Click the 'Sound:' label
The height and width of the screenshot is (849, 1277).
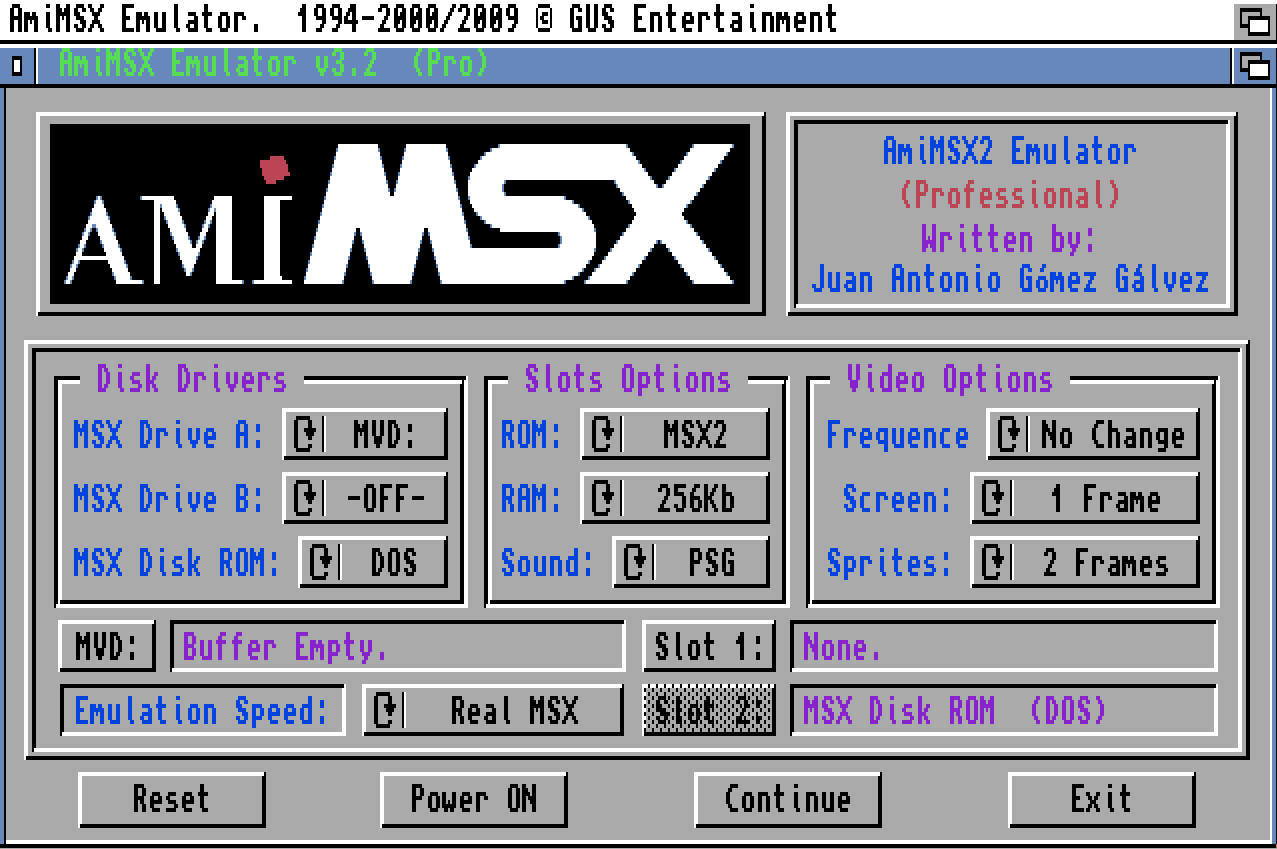[x=548, y=562]
